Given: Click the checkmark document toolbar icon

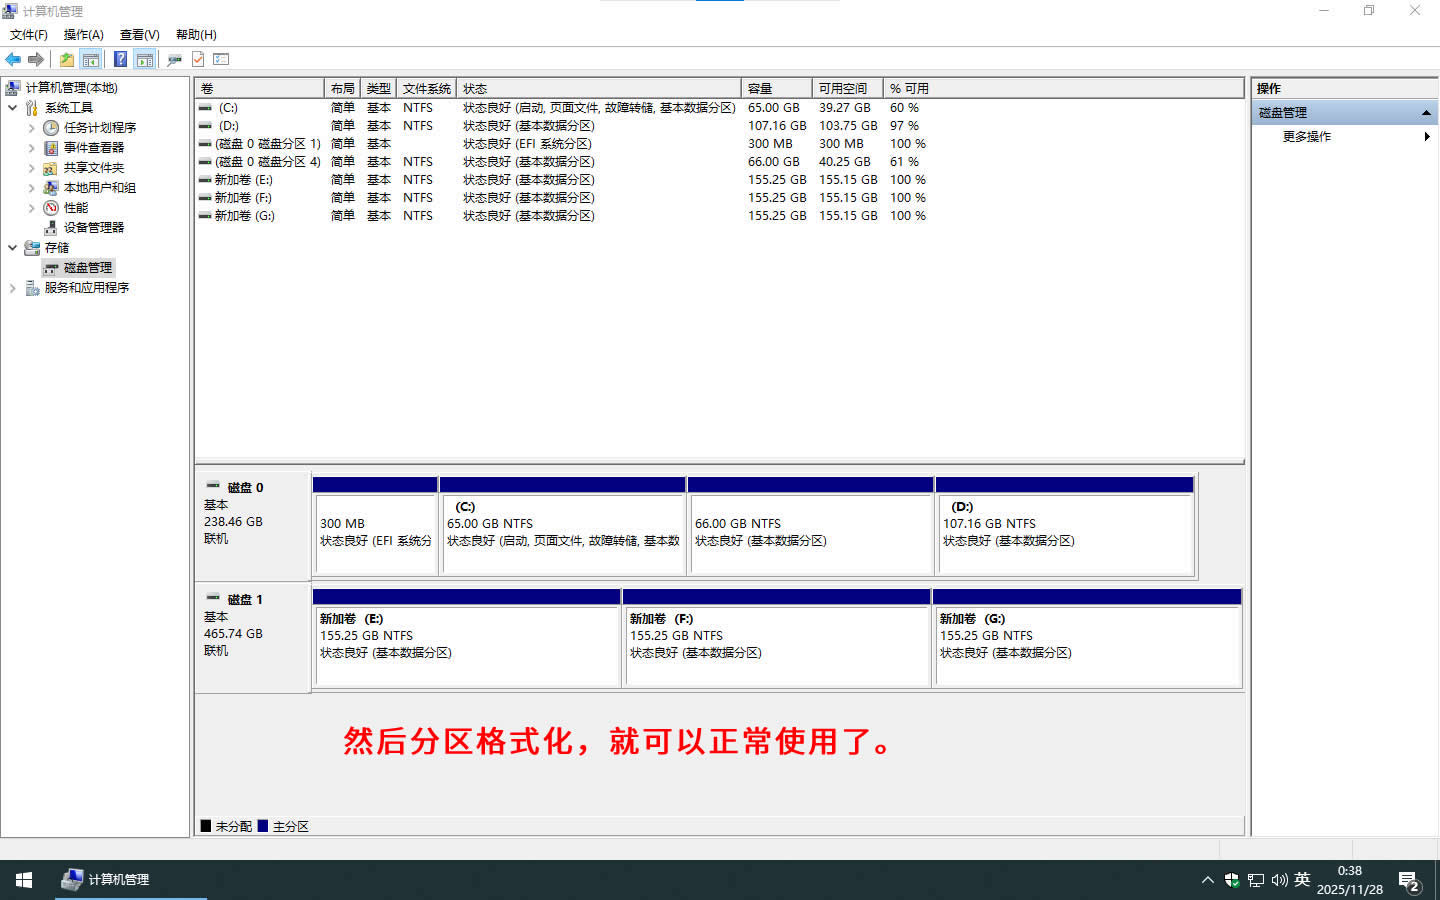Looking at the screenshot, I should (x=198, y=60).
